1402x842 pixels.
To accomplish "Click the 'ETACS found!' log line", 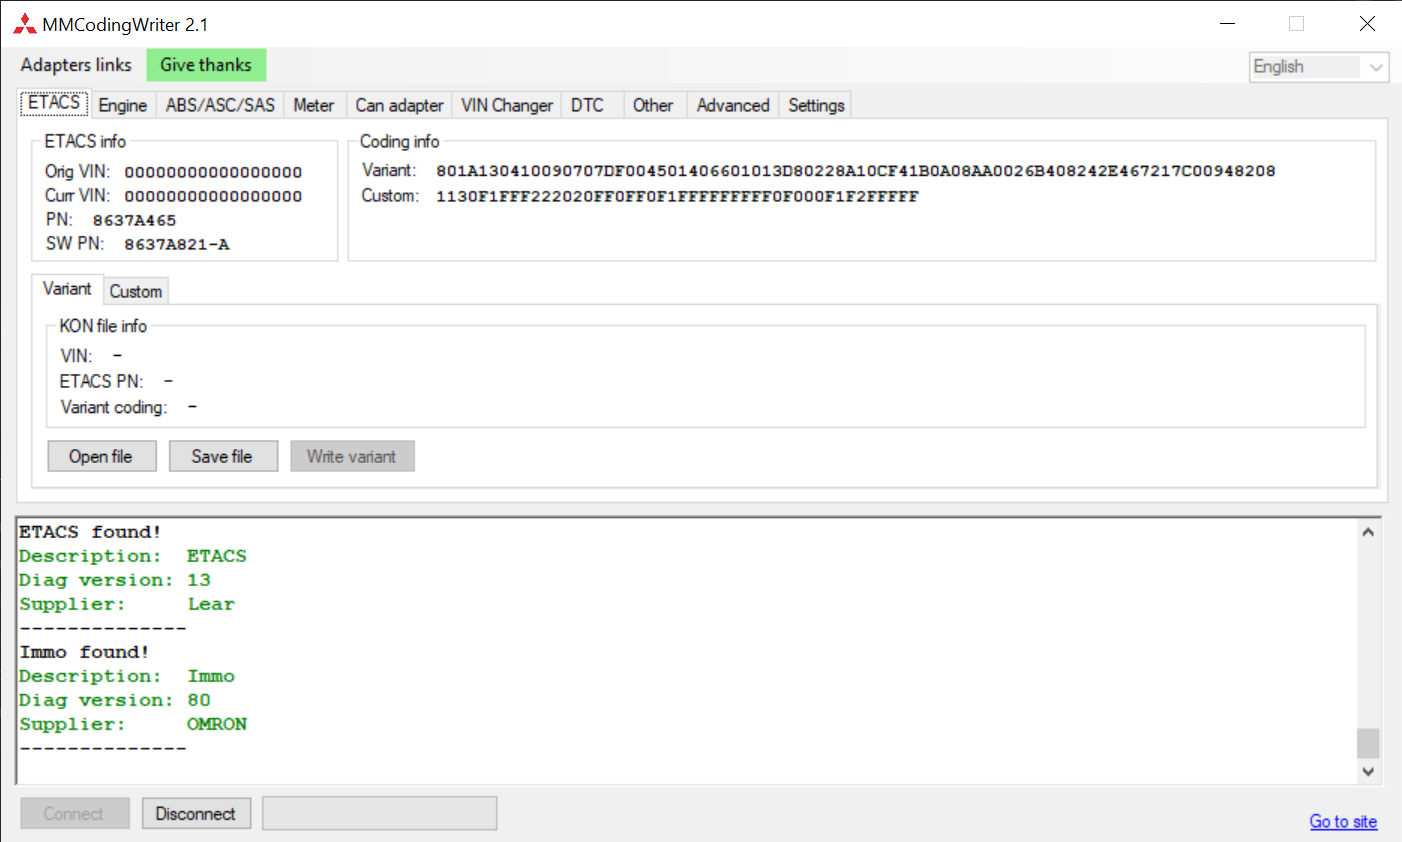I will [90, 532].
